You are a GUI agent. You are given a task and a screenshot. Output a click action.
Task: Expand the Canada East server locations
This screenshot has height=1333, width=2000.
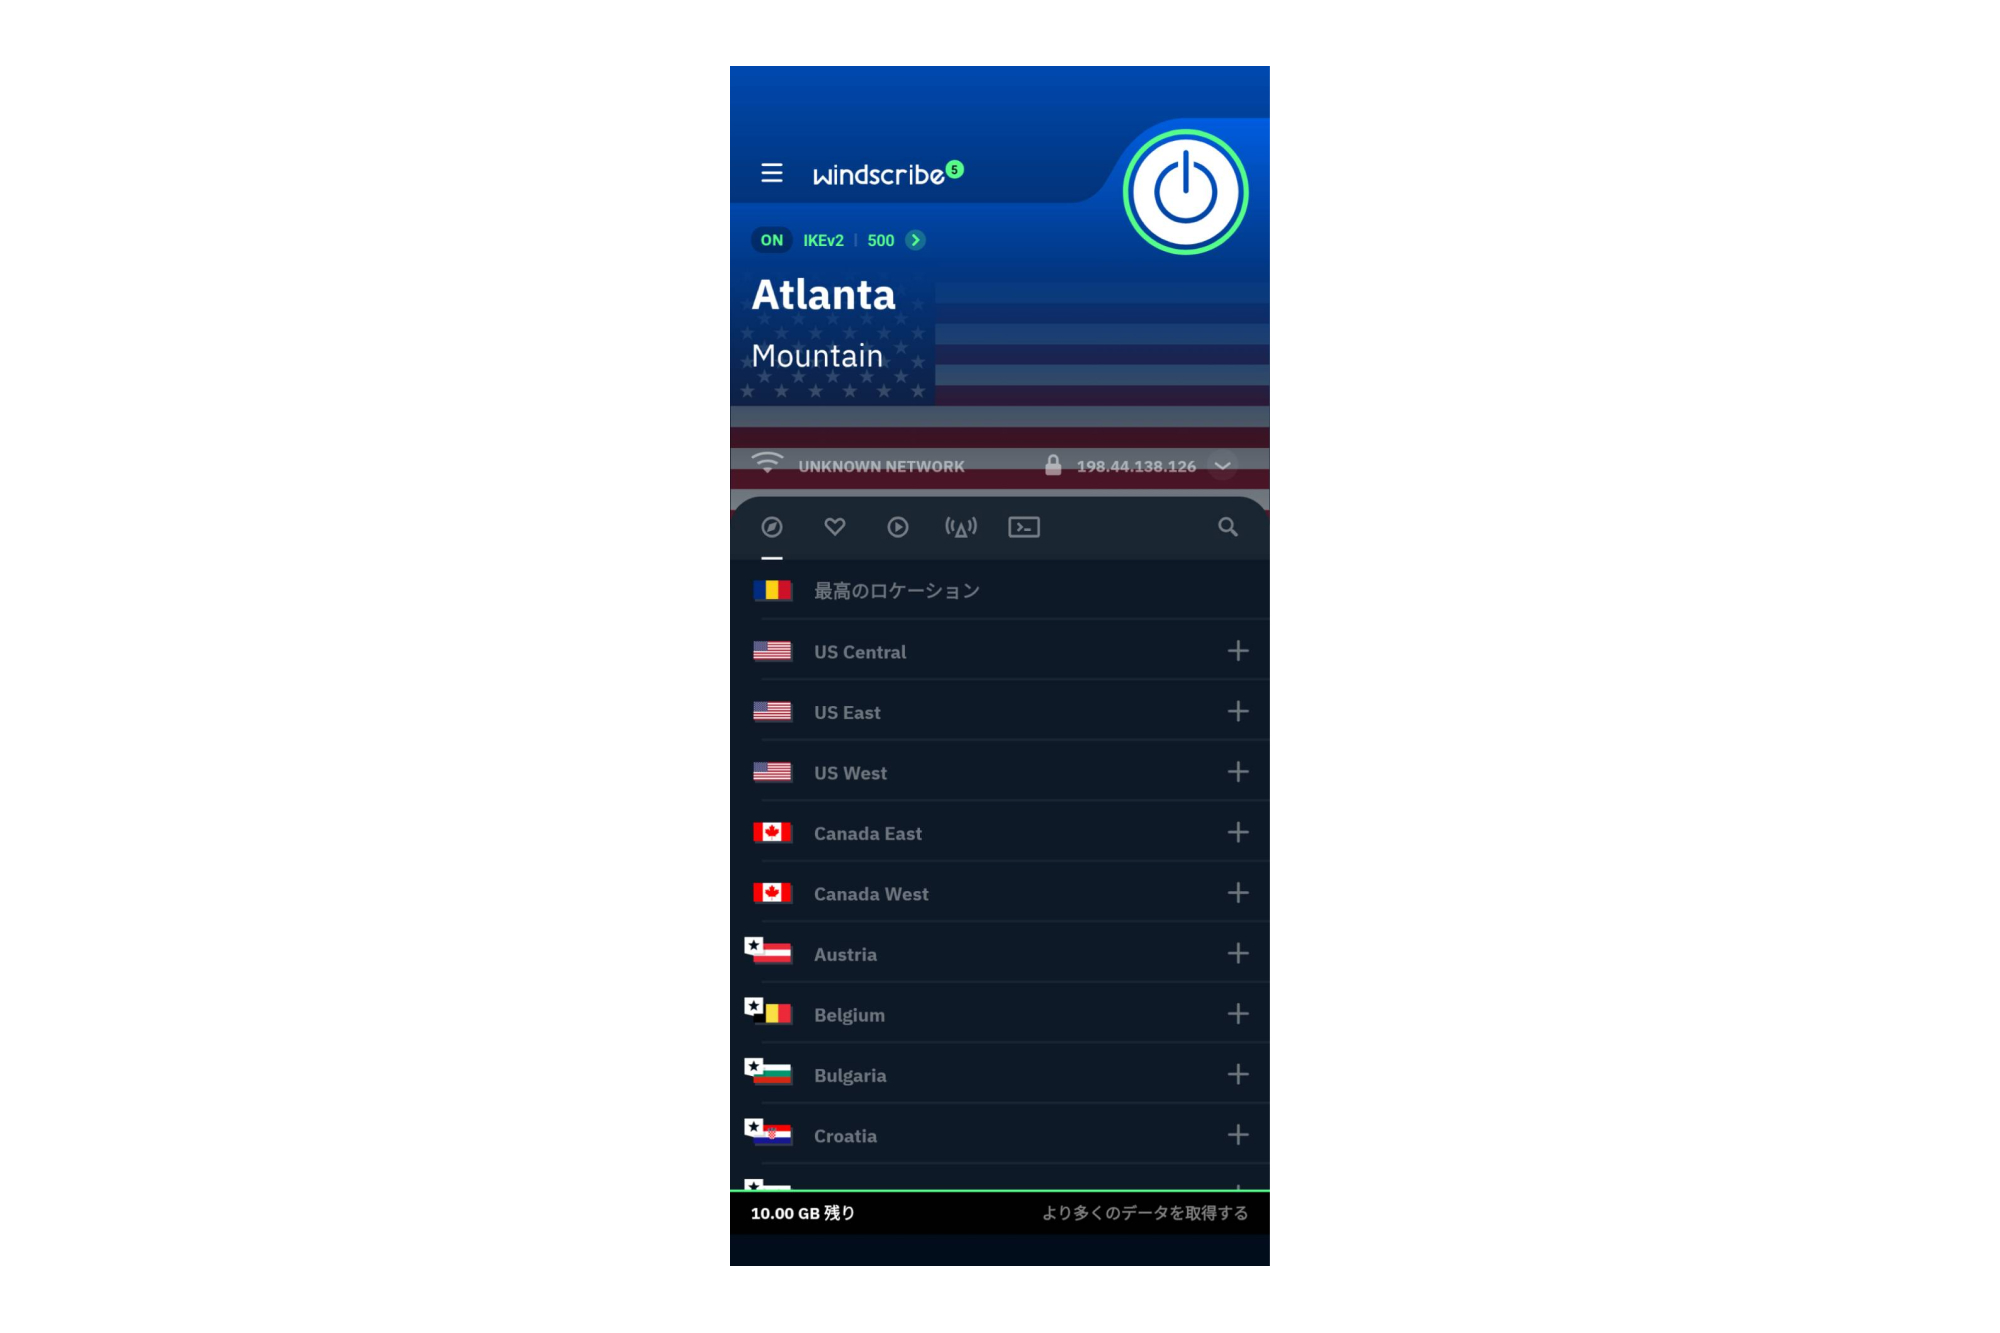[1237, 832]
